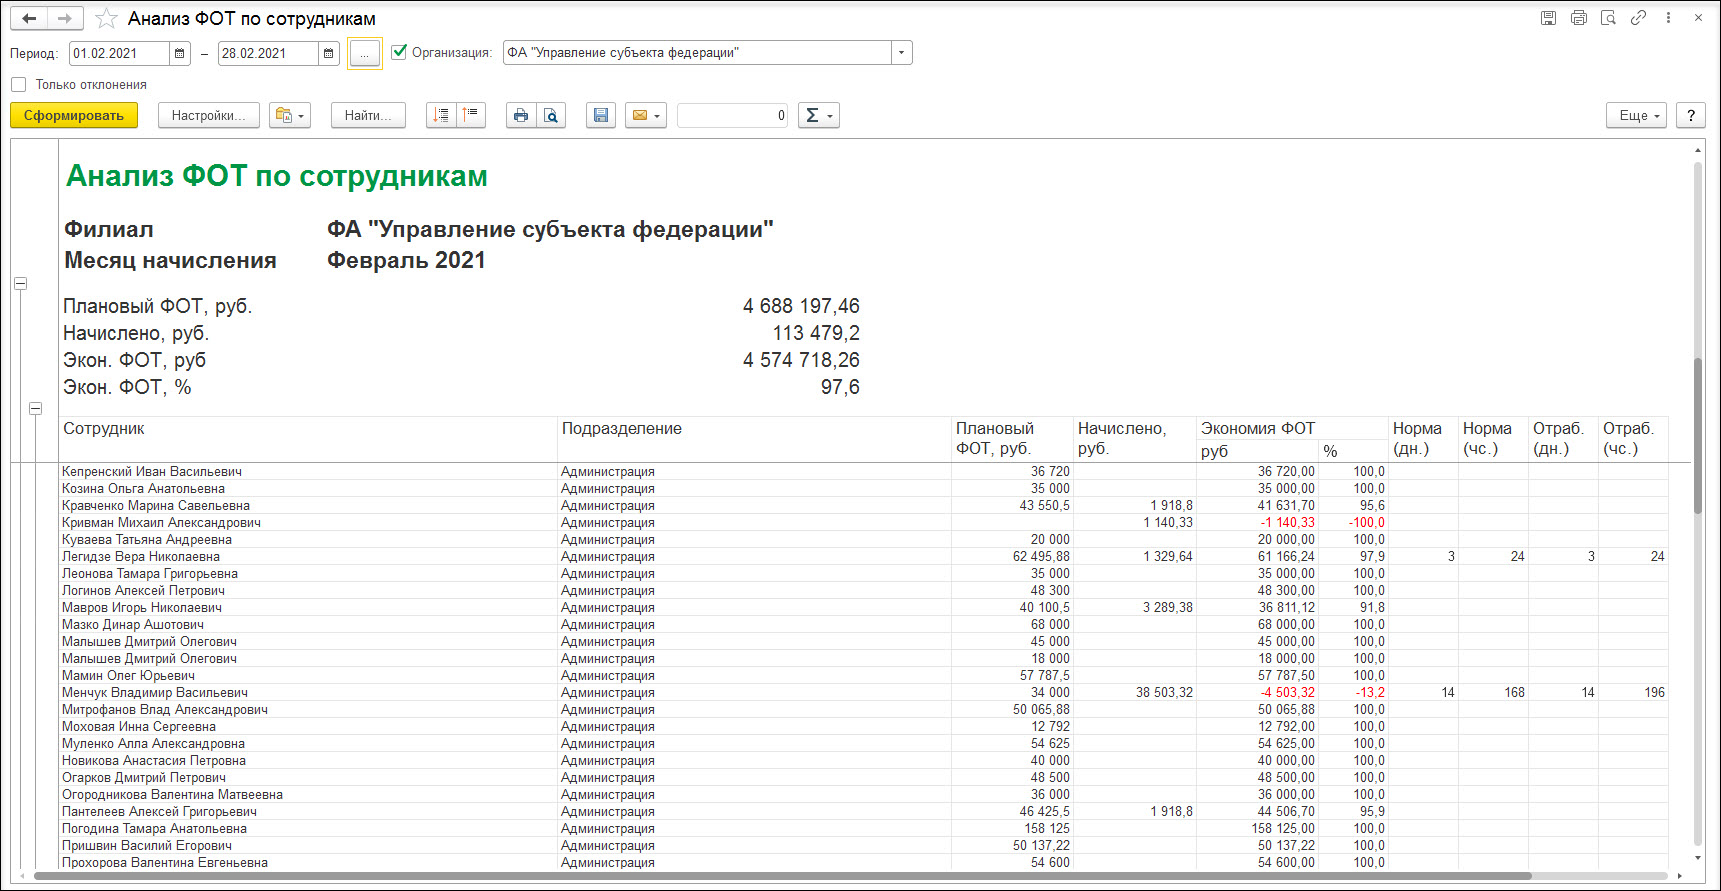
Task: Click the accrued total 113 479,2
Action: (816, 333)
